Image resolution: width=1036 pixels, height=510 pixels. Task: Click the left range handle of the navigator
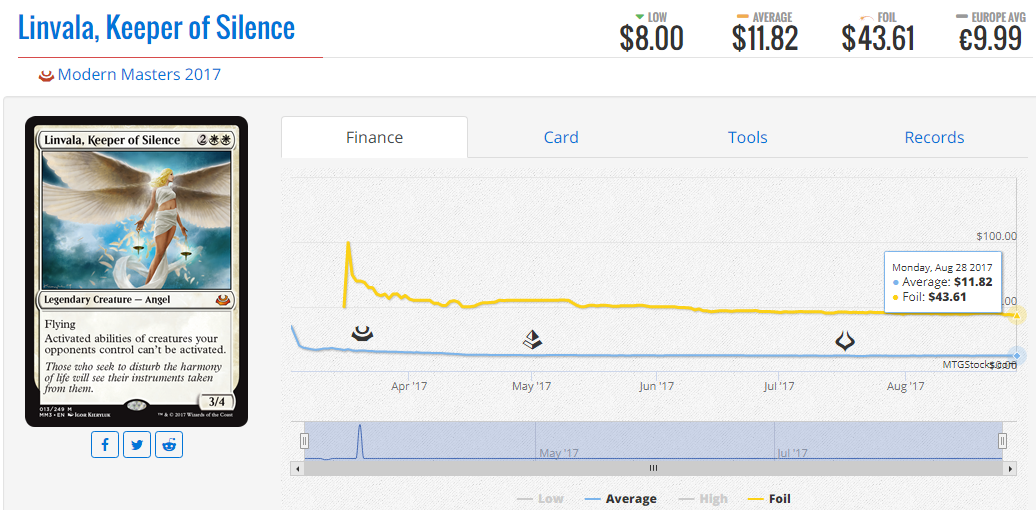[305, 441]
